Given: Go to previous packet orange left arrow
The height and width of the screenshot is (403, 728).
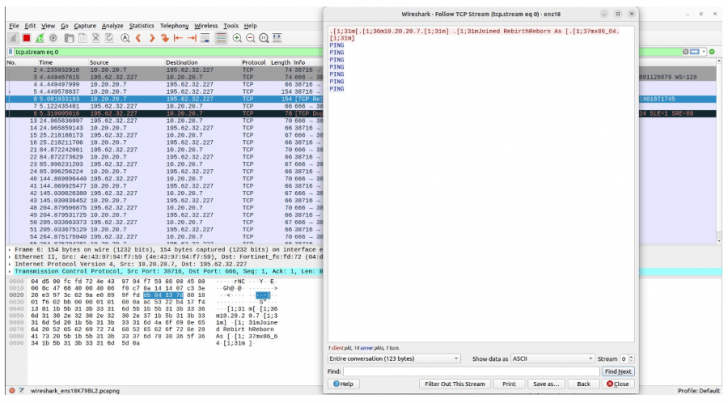Looking at the screenshot, I should point(138,38).
